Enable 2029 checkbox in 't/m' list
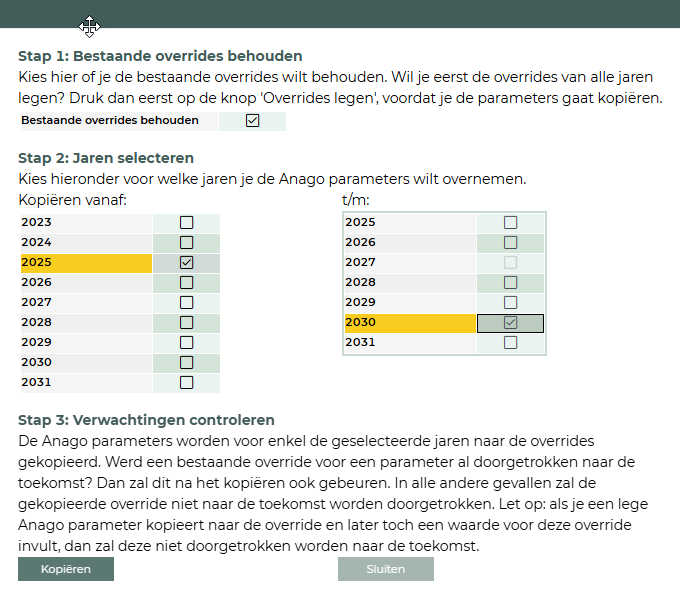Screen dimensions: 680x597 click(511, 302)
